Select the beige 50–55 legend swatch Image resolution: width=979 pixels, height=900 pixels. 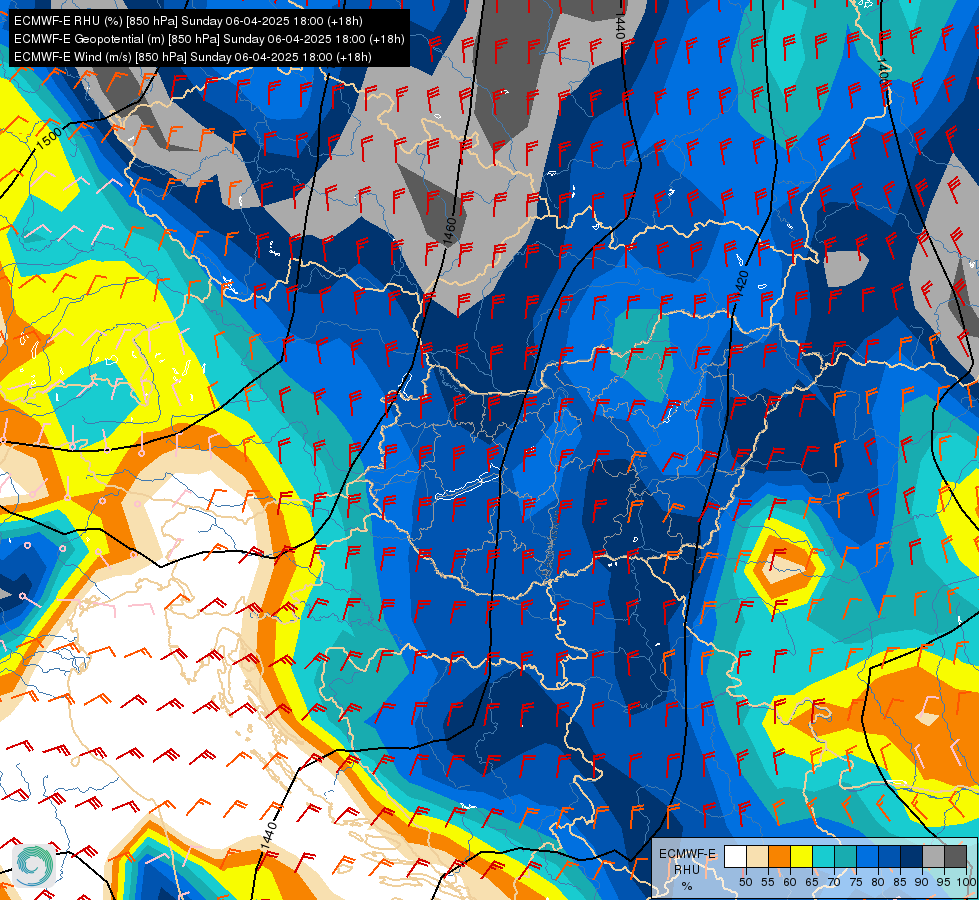click(x=757, y=856)
